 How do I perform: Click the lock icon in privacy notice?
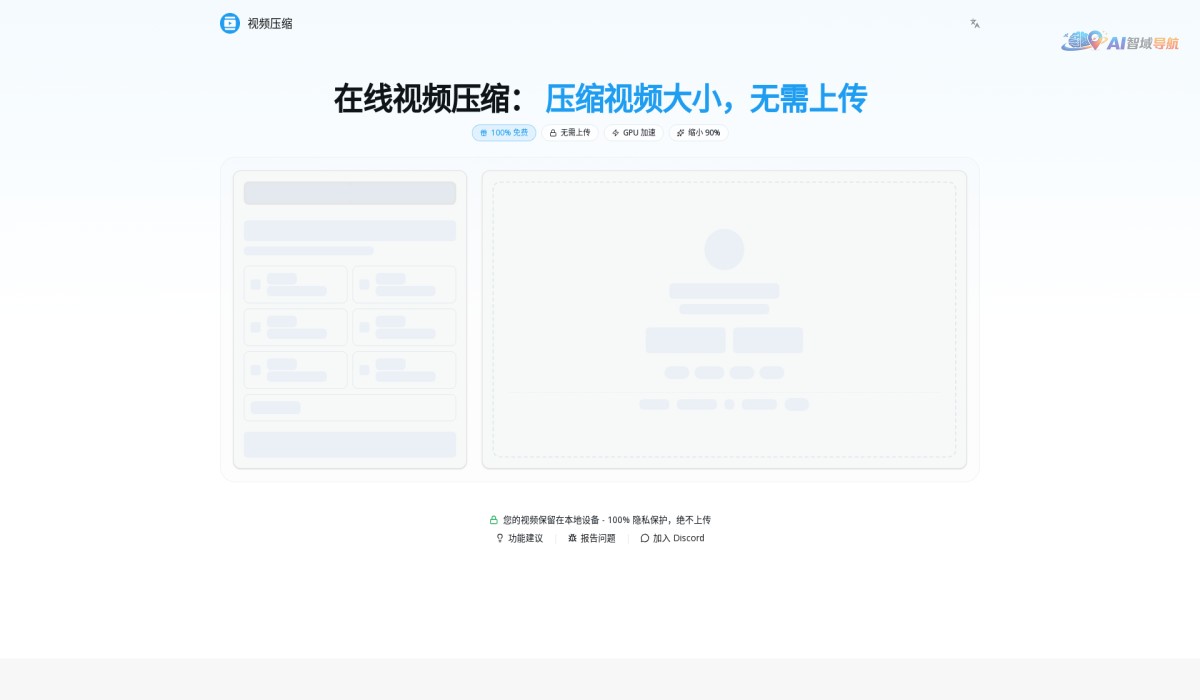[493, 519]
